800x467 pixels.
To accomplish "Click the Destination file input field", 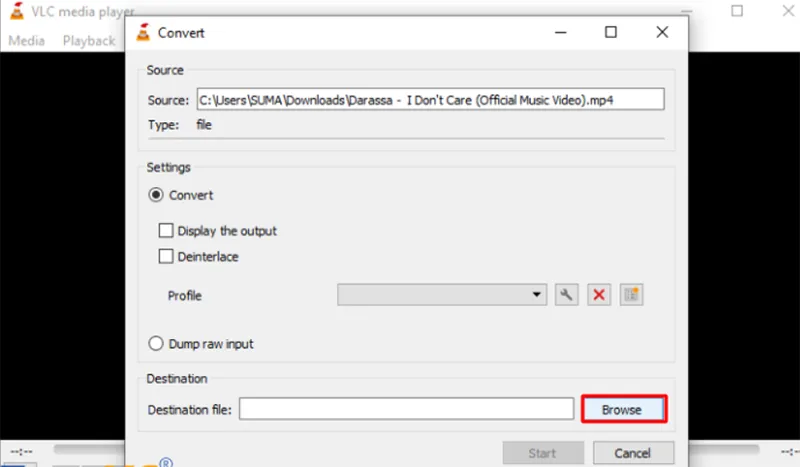I will coord(407,409).
